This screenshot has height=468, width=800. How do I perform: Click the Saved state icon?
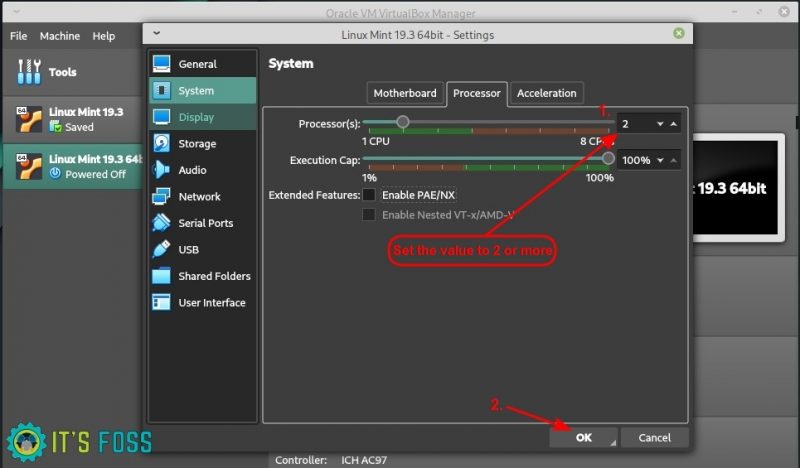click(x=55, y=127)
